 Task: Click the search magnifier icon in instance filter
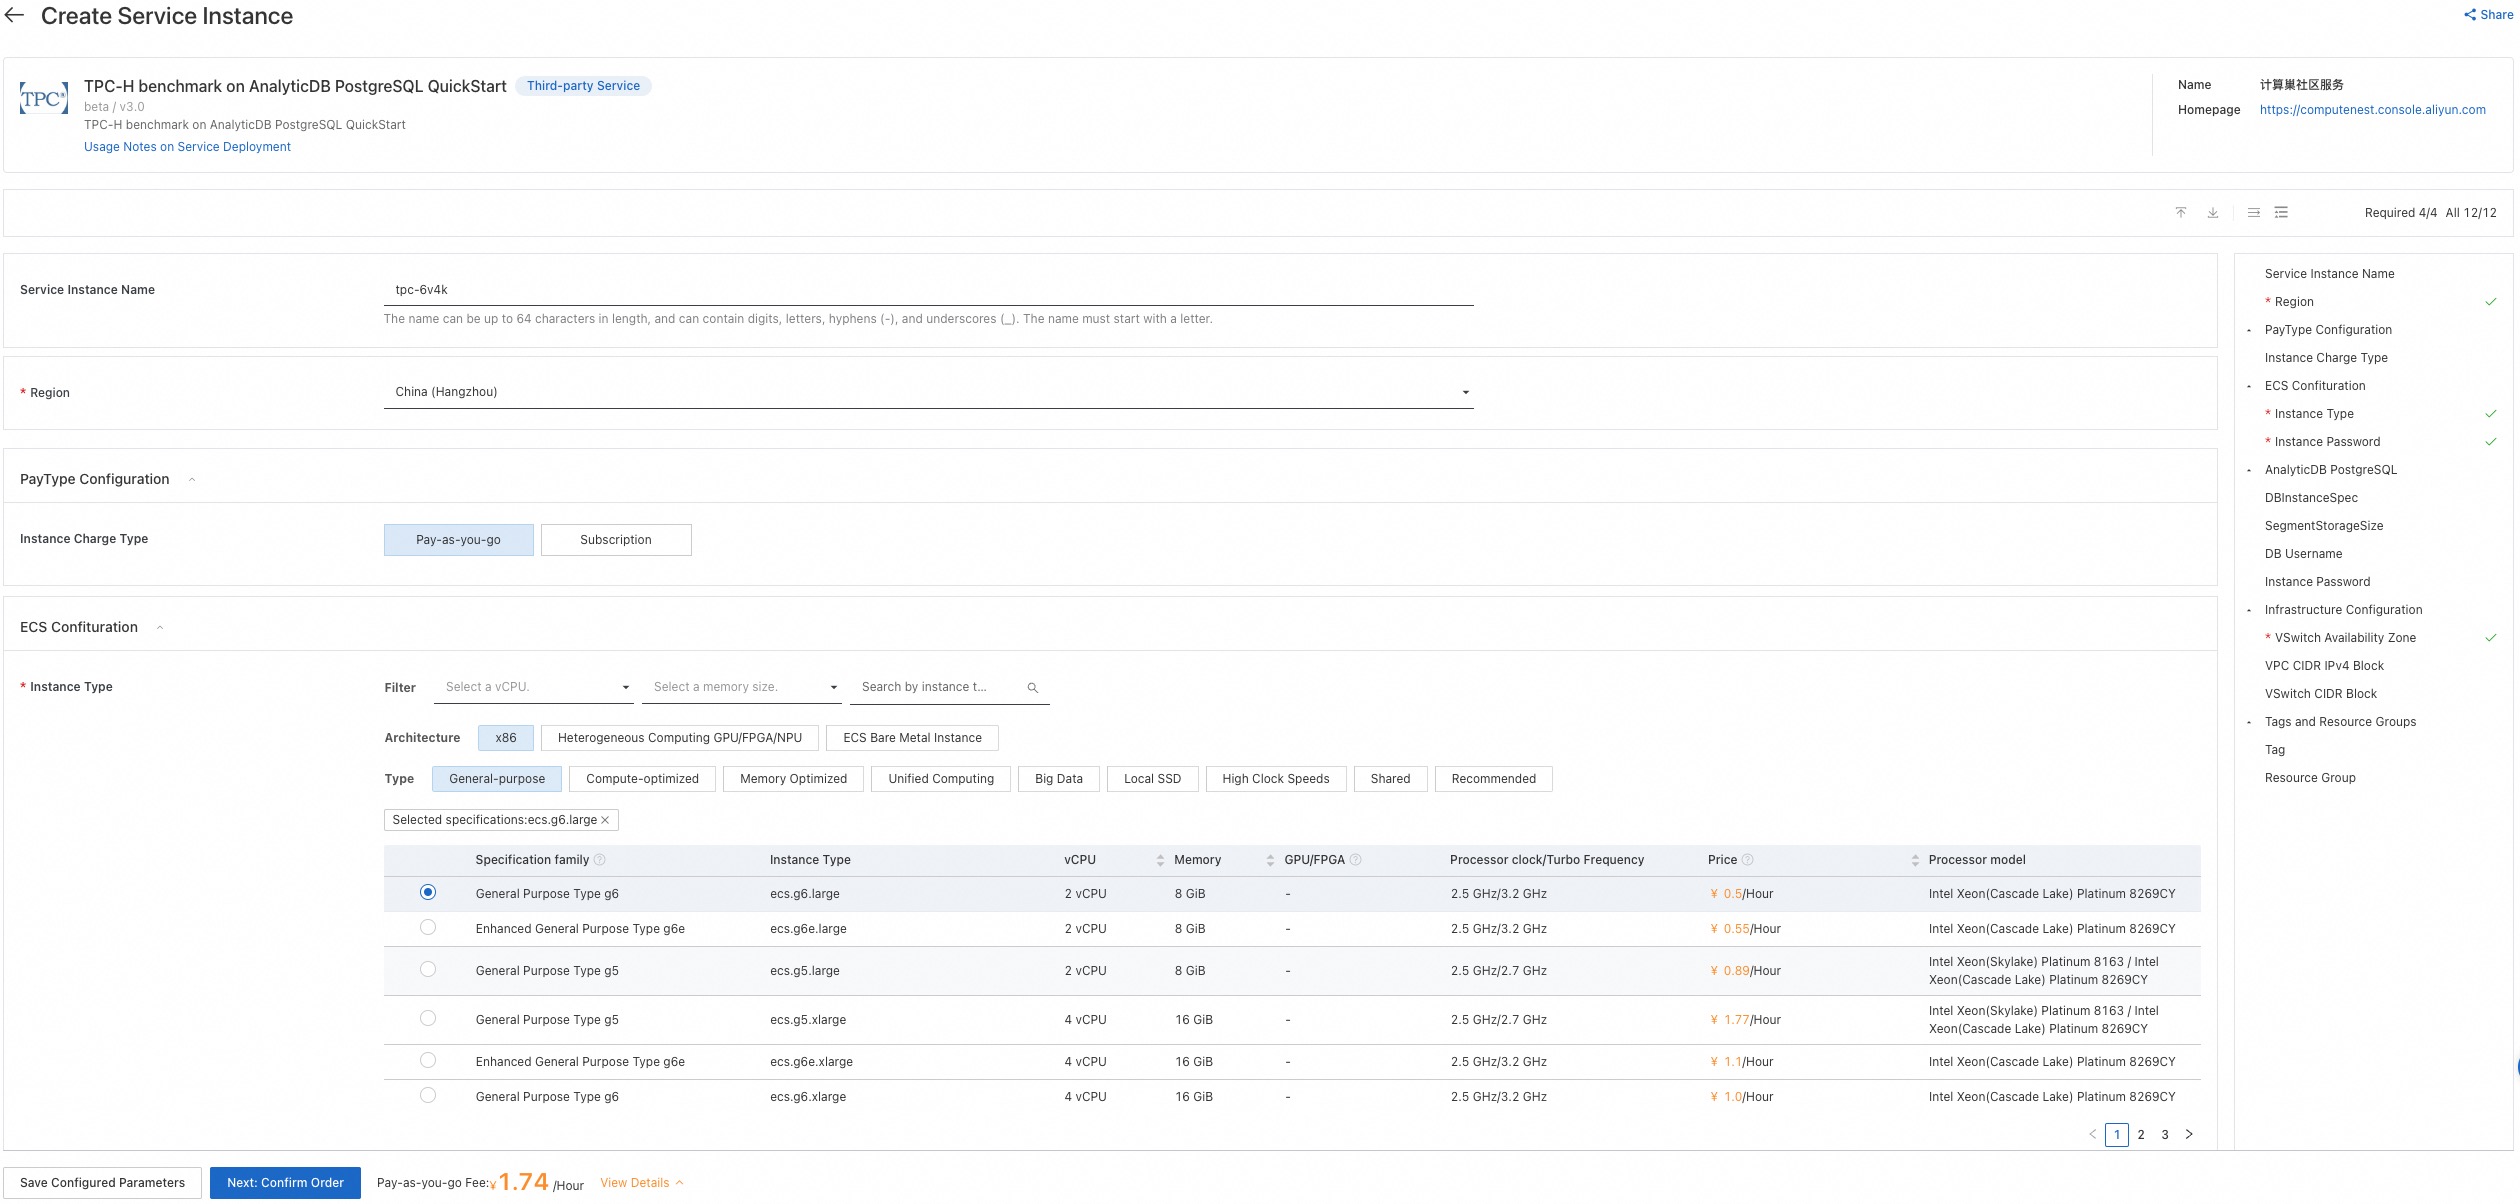pos(1033,688)
